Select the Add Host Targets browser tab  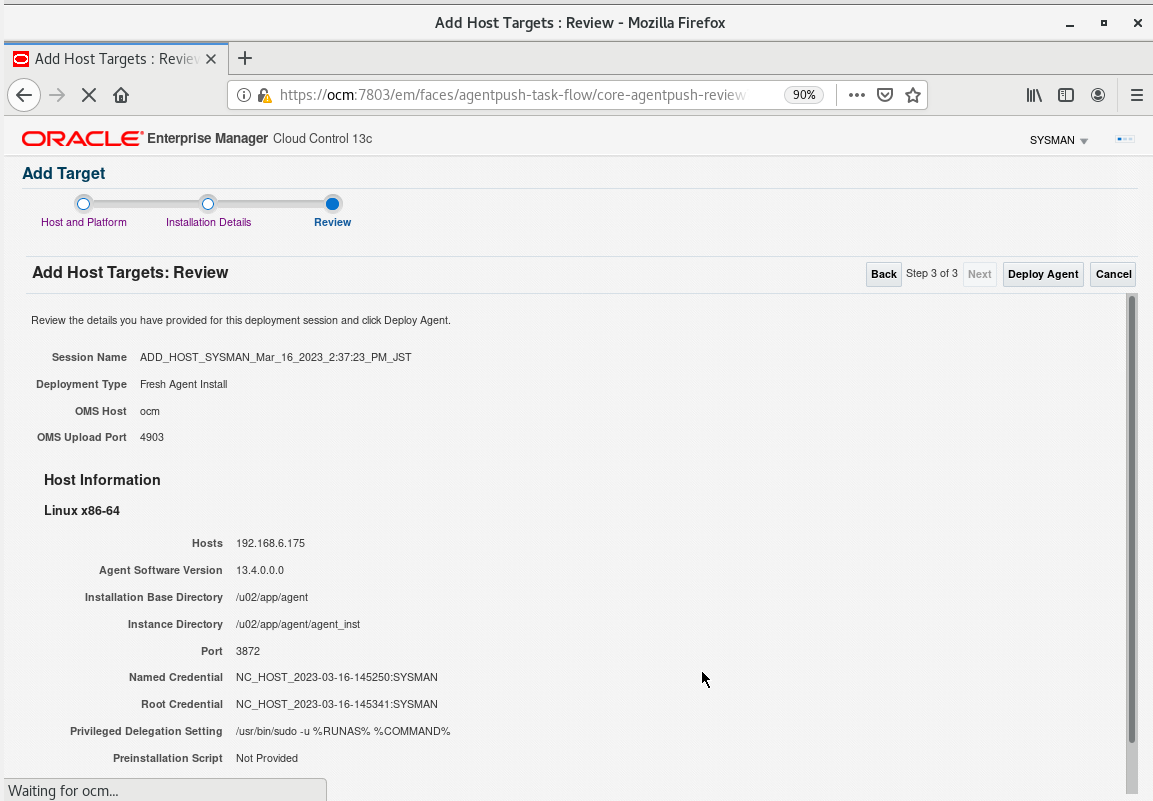116,59
